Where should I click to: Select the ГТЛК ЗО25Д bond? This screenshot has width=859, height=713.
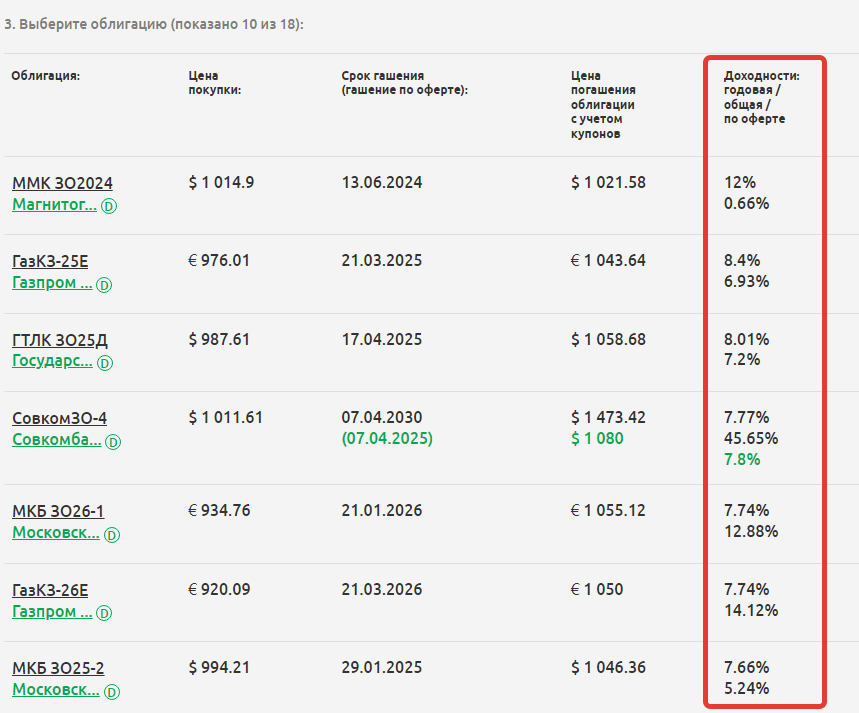tap(60, 340)
